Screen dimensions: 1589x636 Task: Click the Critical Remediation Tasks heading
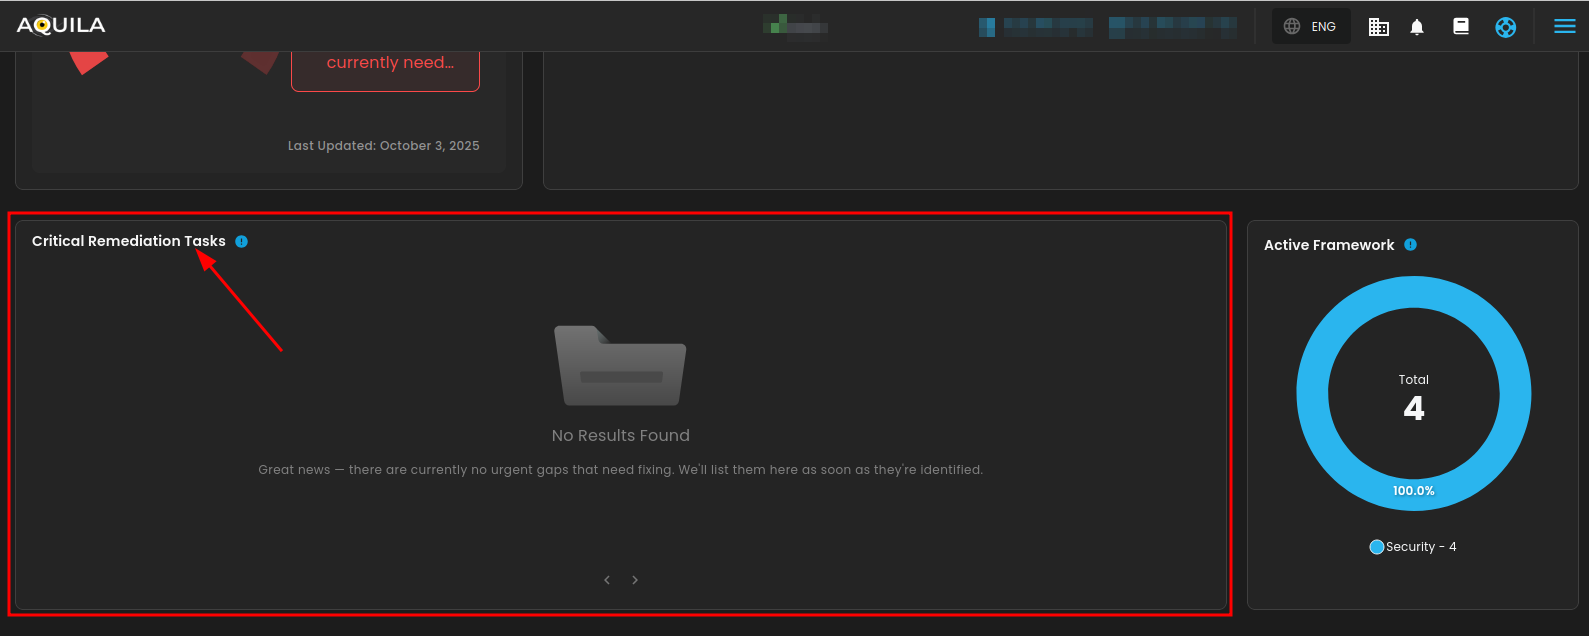[x=128, y=241]
